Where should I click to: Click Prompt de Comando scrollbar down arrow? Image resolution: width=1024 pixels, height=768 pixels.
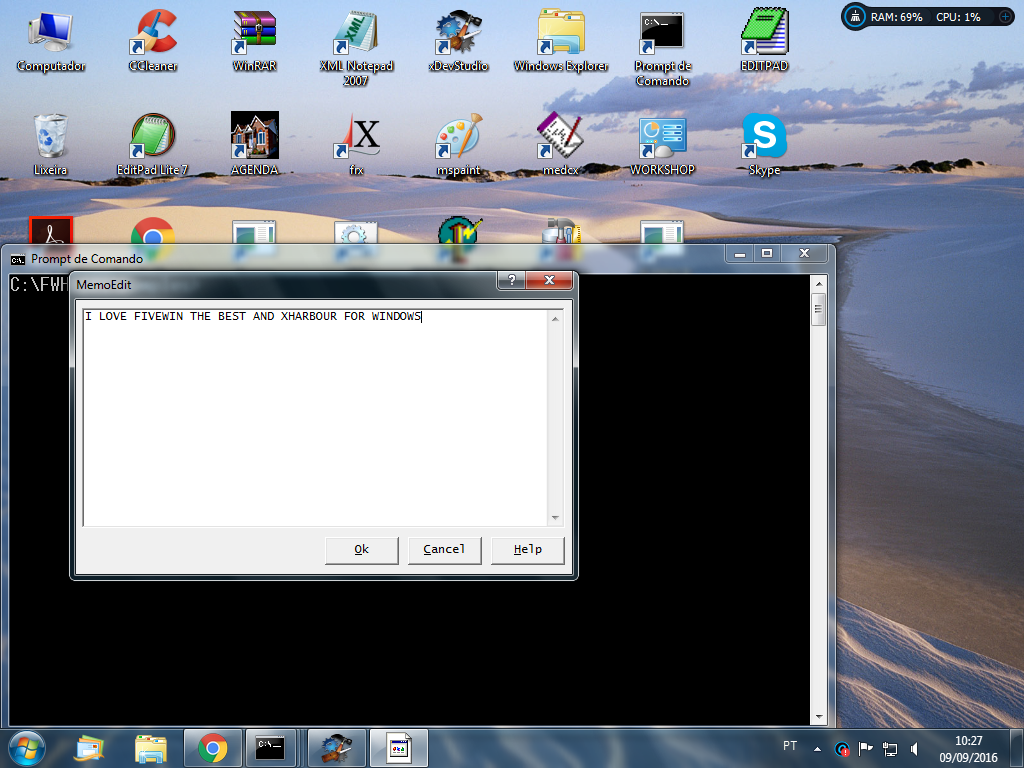(x=819, y=716)
